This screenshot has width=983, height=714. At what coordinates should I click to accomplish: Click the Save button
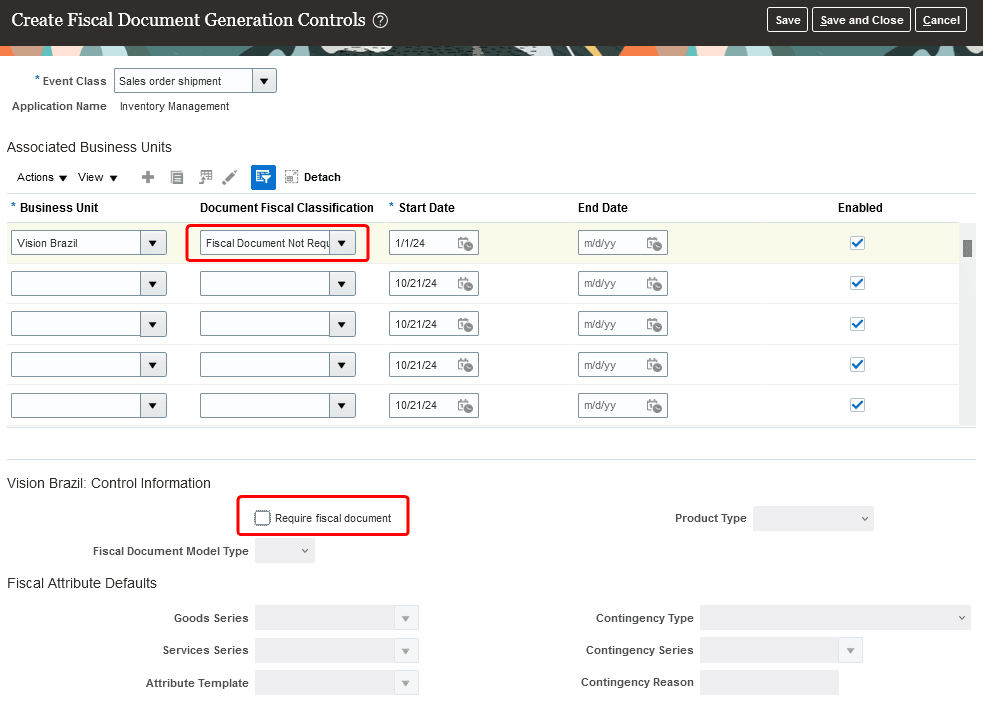787,20
